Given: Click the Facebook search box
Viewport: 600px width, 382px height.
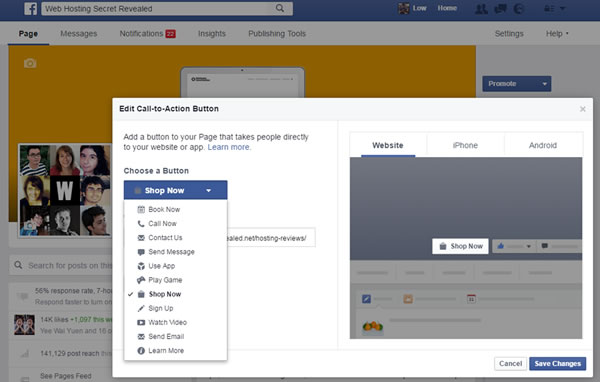Looking at the screenshot, I should click(167, 8).
